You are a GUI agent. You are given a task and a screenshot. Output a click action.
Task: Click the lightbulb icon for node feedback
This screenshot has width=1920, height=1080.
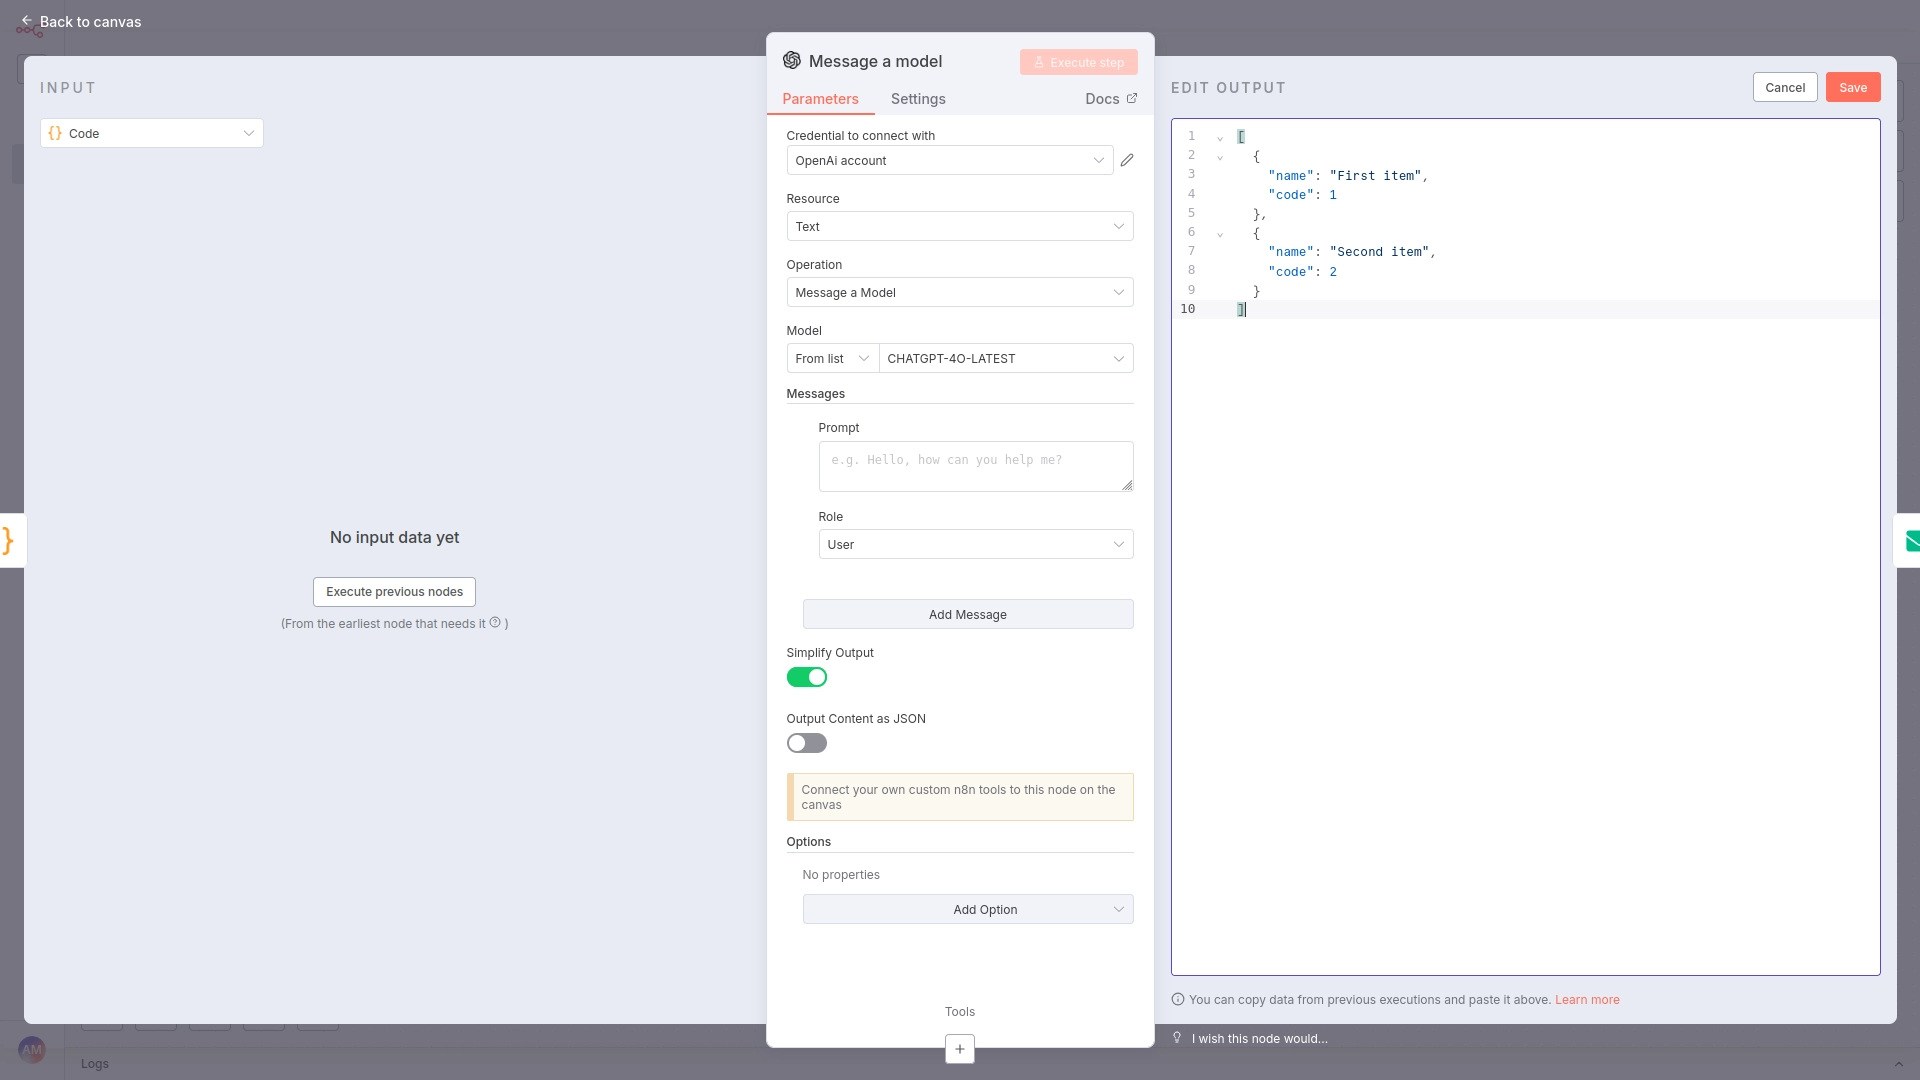click(1177, 1038)
